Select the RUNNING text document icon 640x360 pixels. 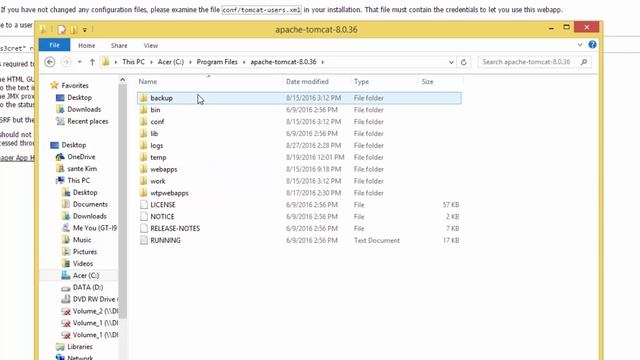[144, 240]
